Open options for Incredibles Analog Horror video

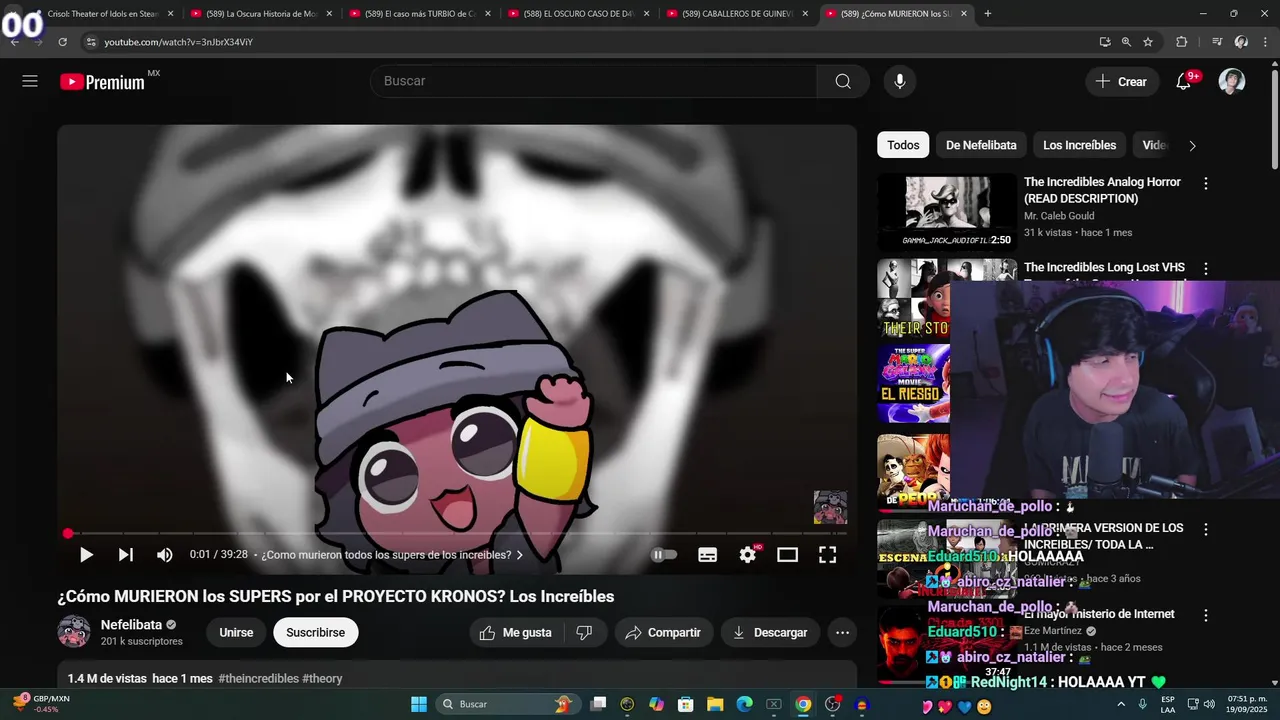(1206, 184)
